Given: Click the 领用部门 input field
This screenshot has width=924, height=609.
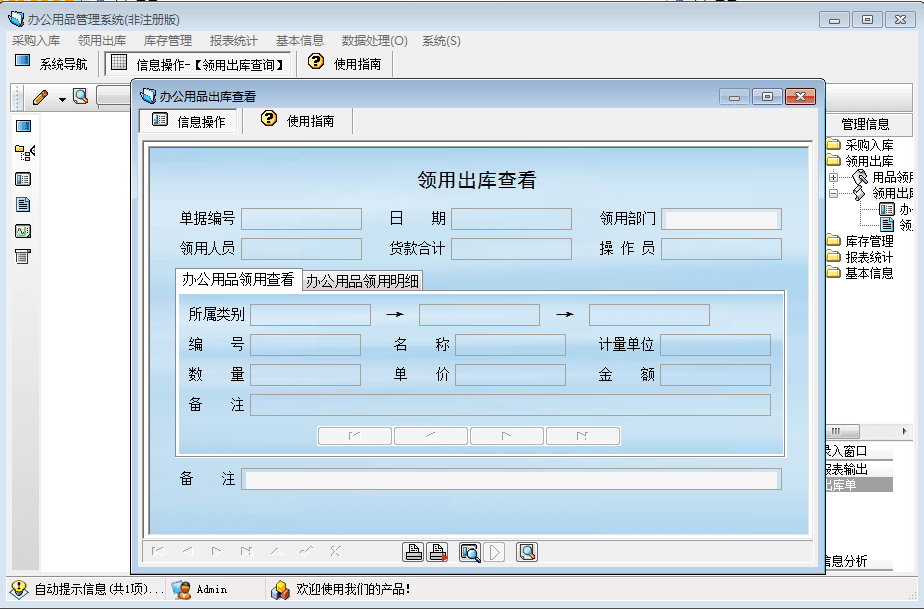Looking at the screenshot, I should click(721, 219).
